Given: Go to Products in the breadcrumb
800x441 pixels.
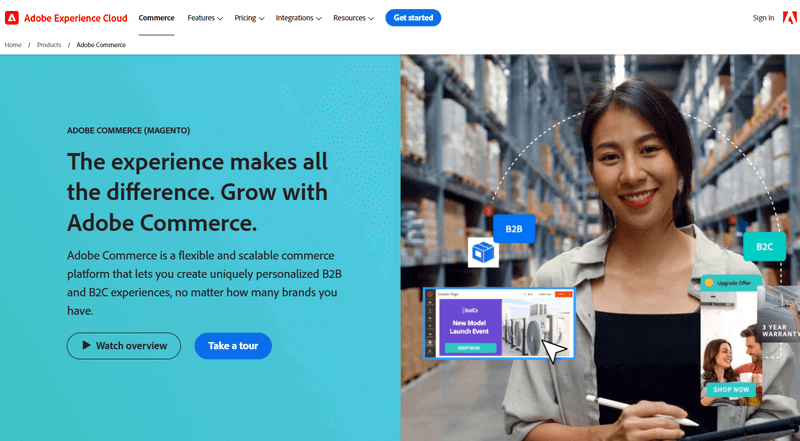Looking at the screenshot, I should coord(49,45).
